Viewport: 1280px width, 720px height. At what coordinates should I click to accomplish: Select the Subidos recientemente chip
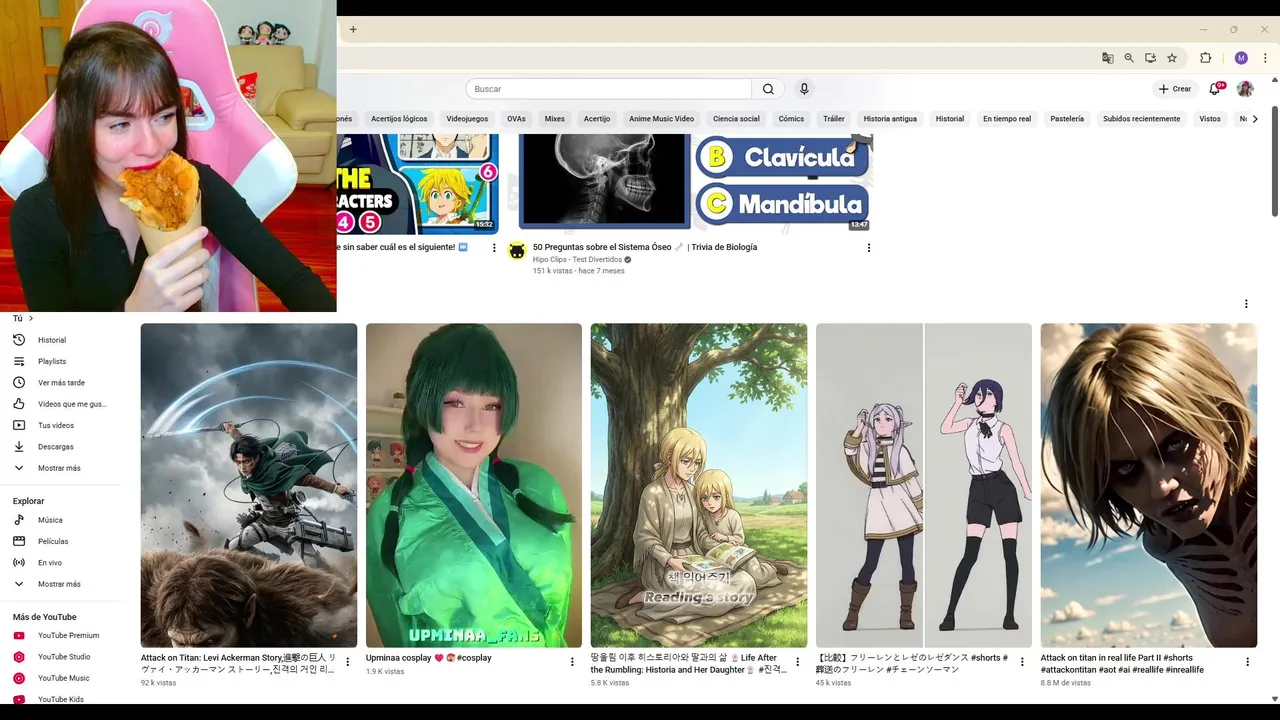click(x=1141, y=119)
